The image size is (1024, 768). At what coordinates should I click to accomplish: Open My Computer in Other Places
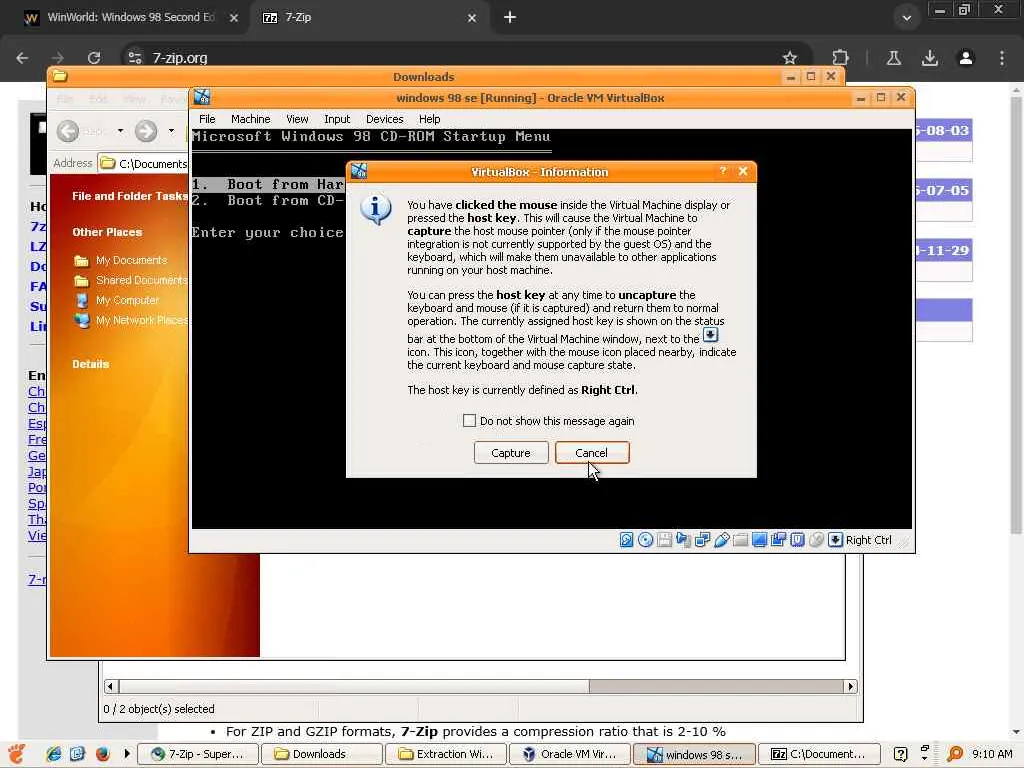pyautogui.click(x=127, y=300)
